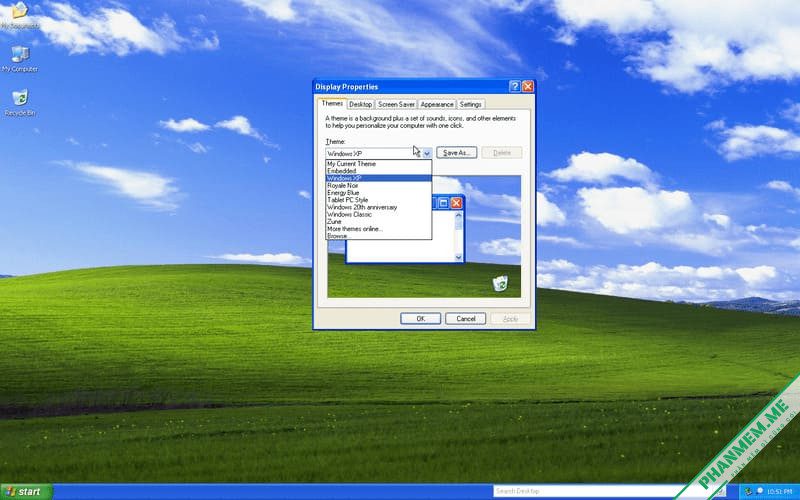Close the Display Properties dialog
This screenshot has width=800, height=500.
(528, 86)
